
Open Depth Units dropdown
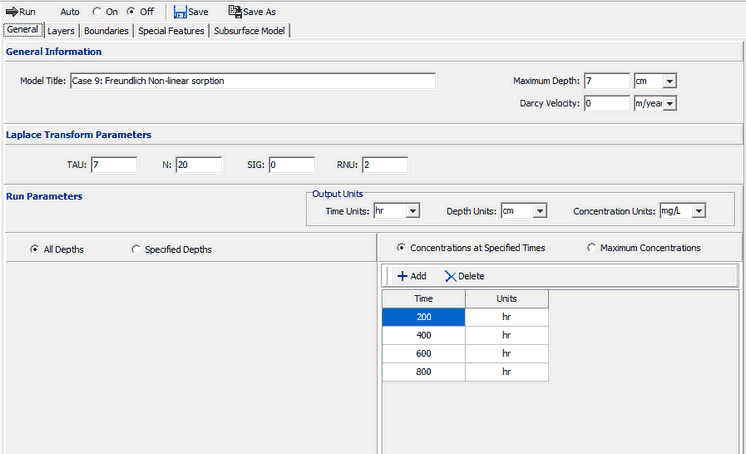pos(540,211)
